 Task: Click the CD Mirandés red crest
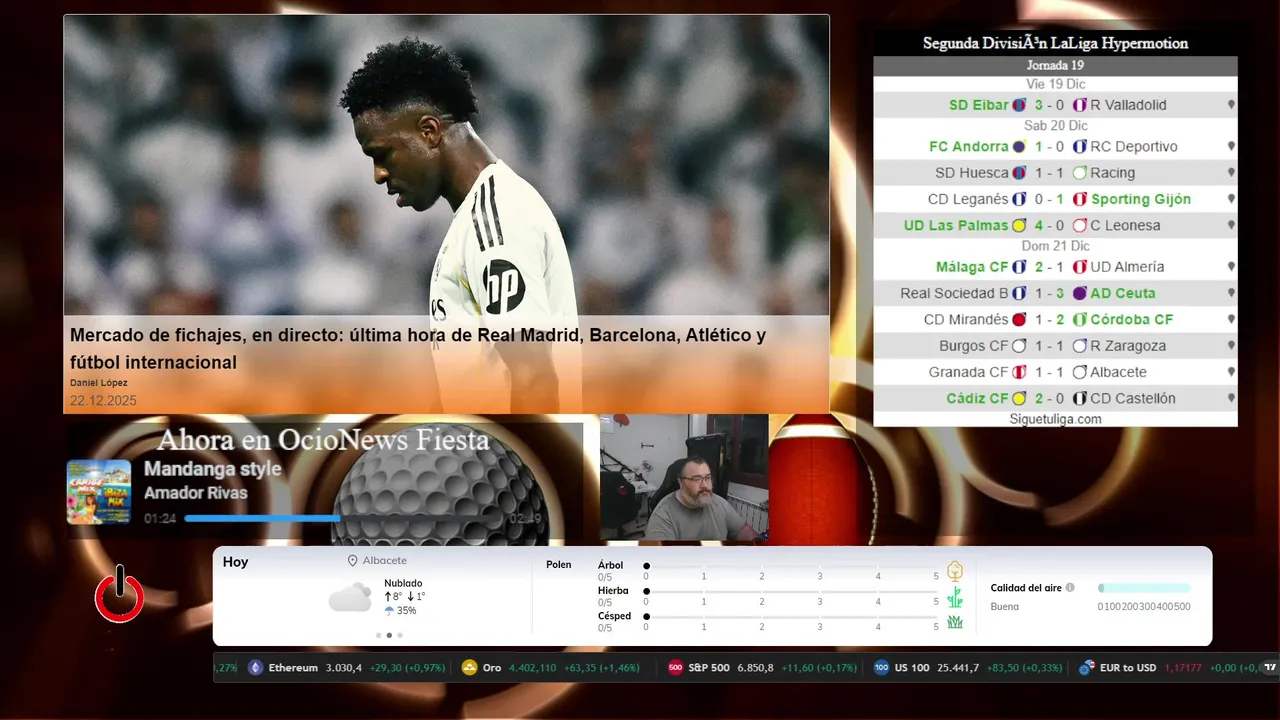click(1019, 320)
